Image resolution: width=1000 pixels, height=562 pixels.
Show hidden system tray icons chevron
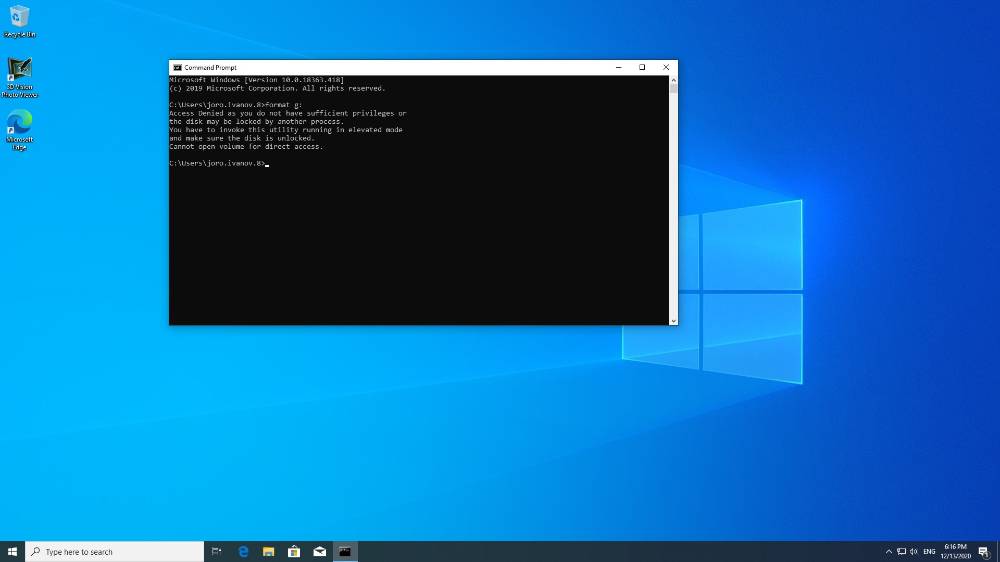[x=888, y=552]
